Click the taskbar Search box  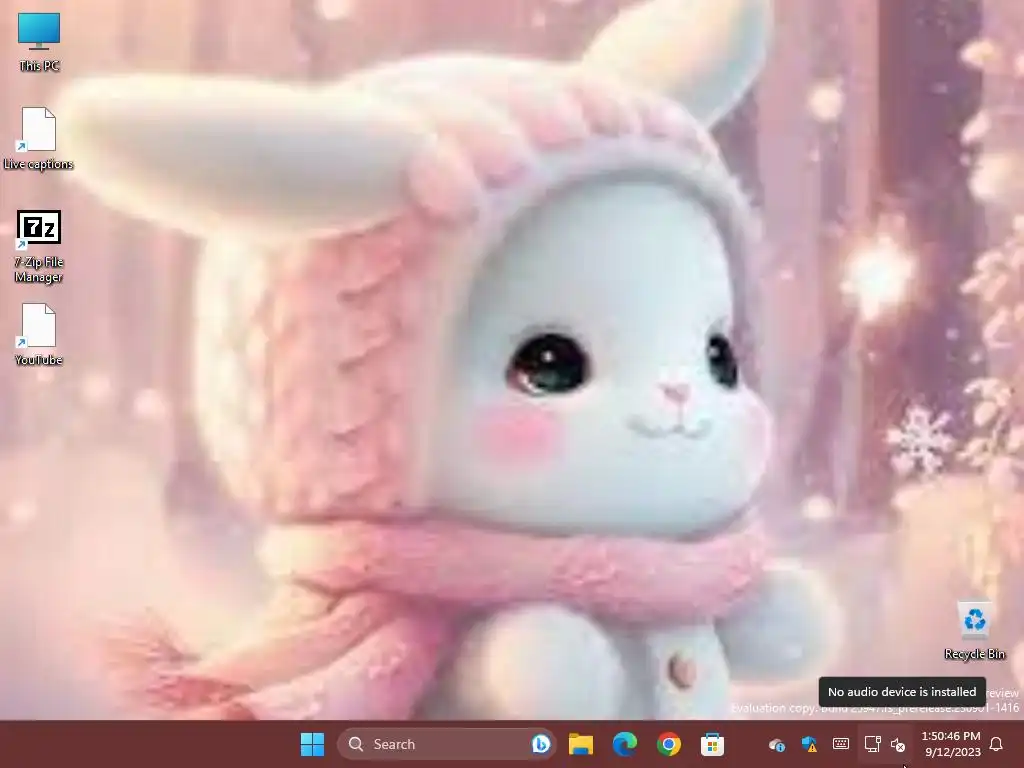[447, 744]
